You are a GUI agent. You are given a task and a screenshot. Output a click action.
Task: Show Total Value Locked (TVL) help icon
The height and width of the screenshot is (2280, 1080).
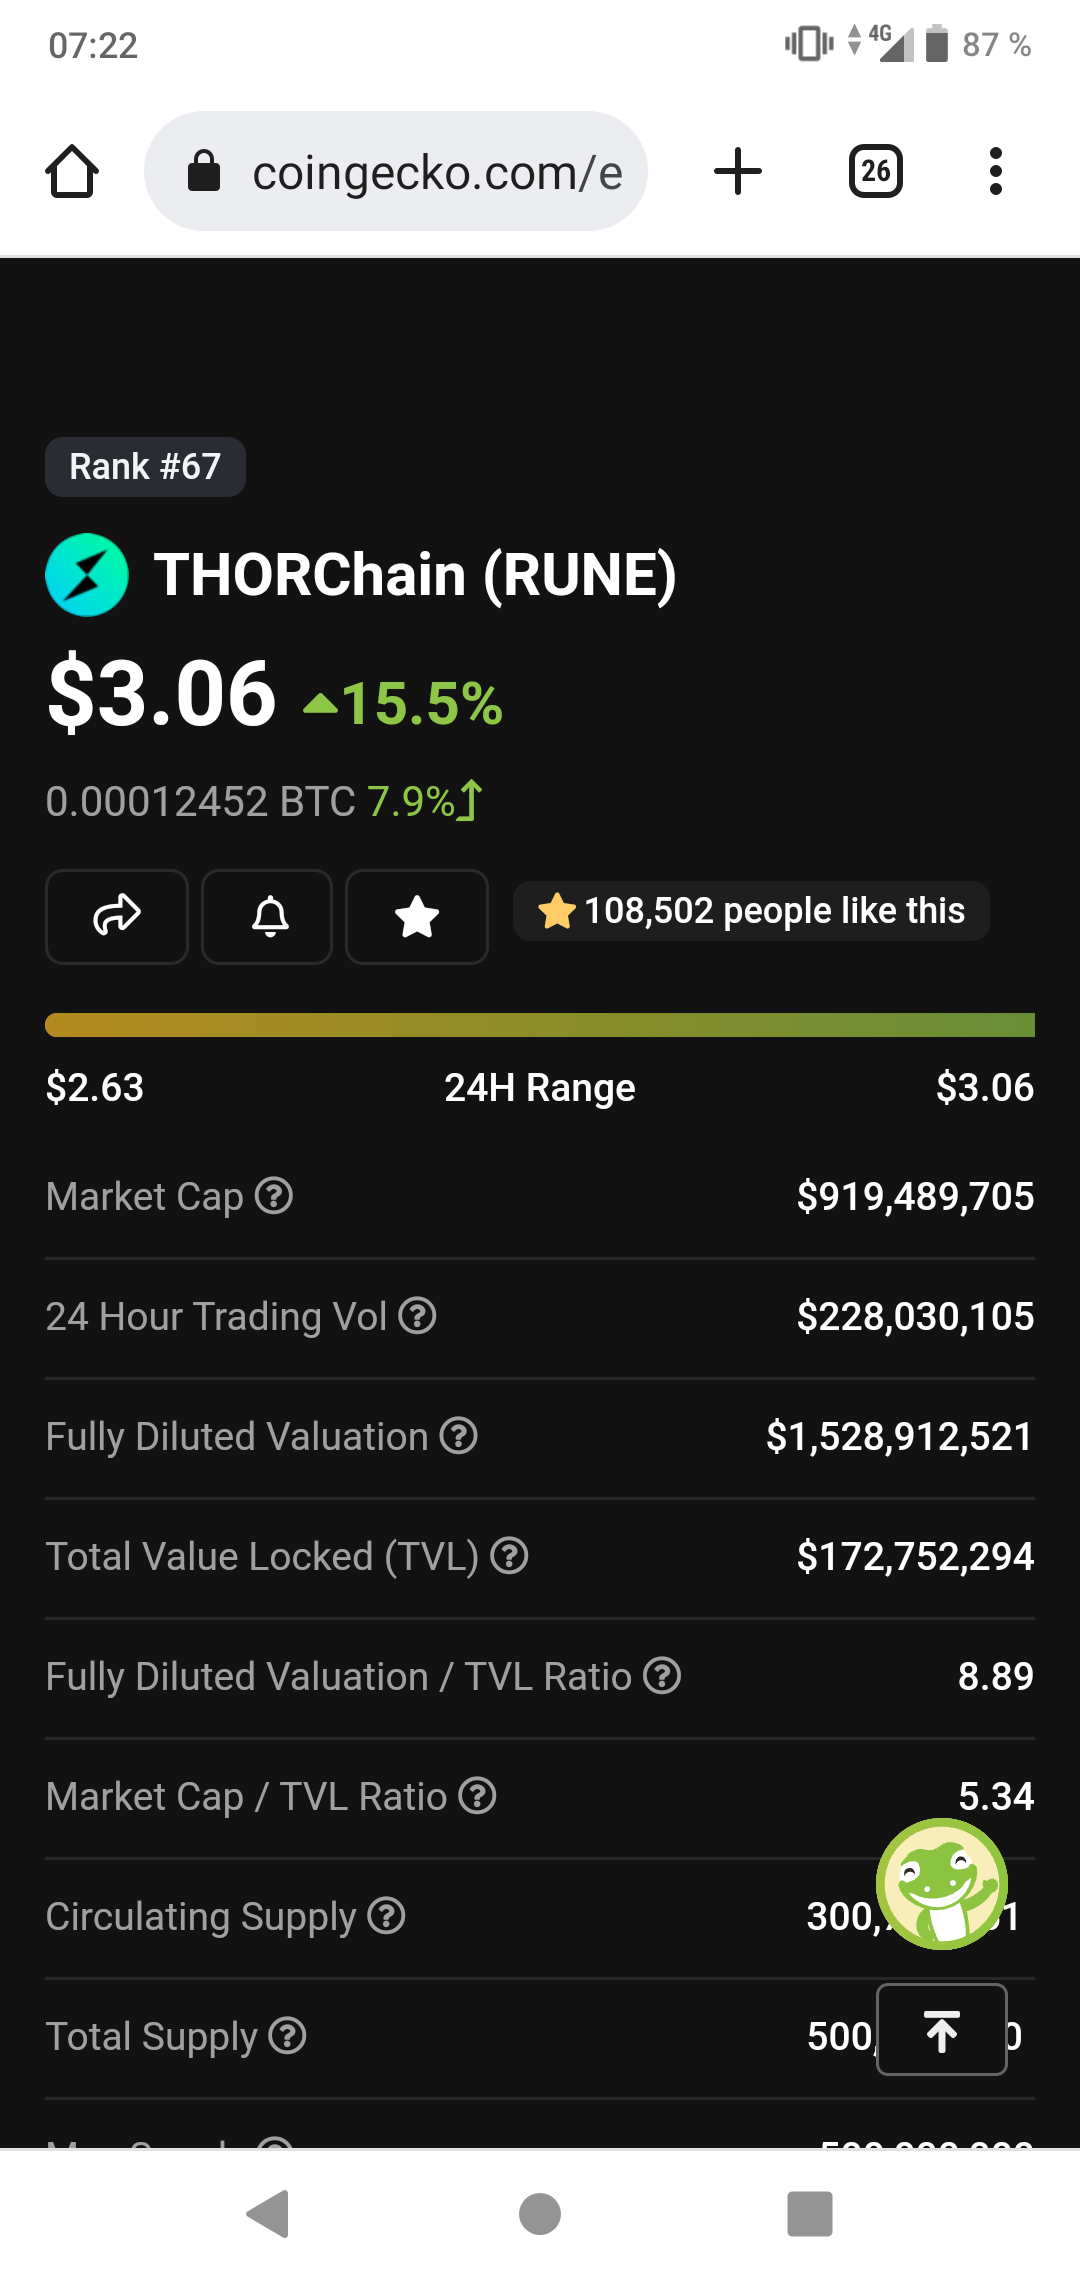pyautogui.click(x=510, y=1556)
